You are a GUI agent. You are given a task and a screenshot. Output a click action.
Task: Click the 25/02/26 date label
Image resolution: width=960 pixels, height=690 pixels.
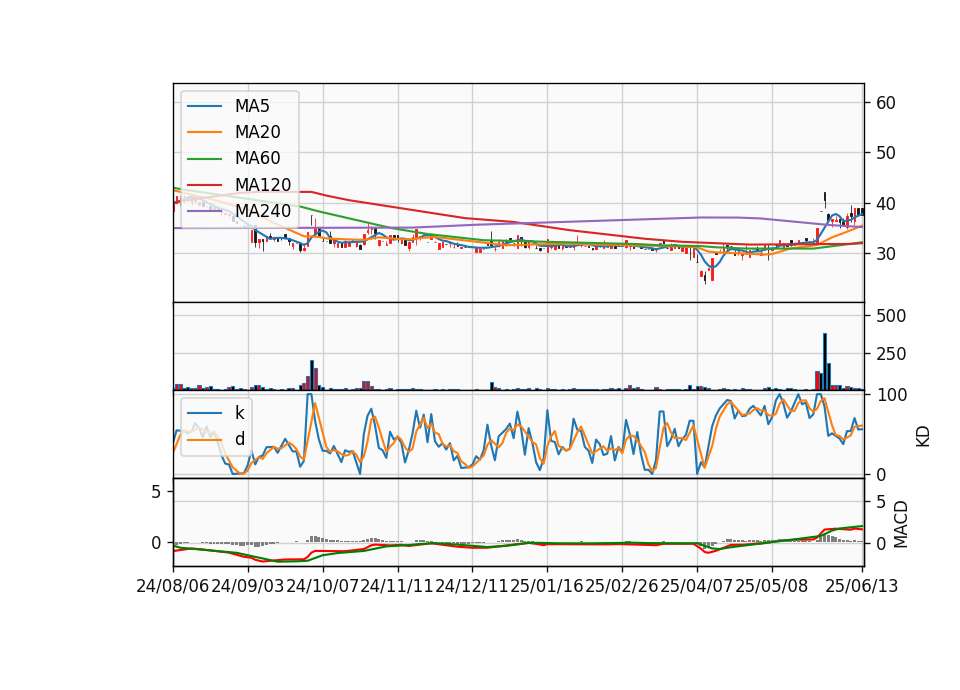coord(622,586)
